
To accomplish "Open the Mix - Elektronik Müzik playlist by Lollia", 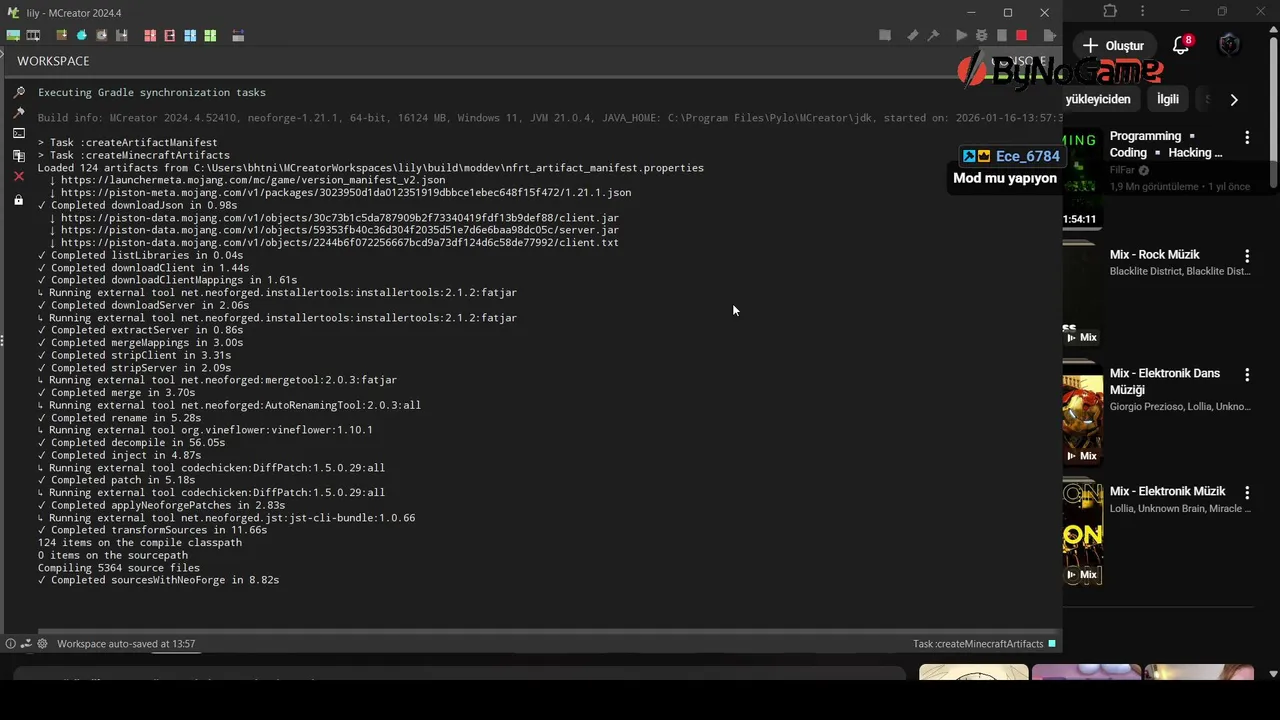I will (1167, 491).
